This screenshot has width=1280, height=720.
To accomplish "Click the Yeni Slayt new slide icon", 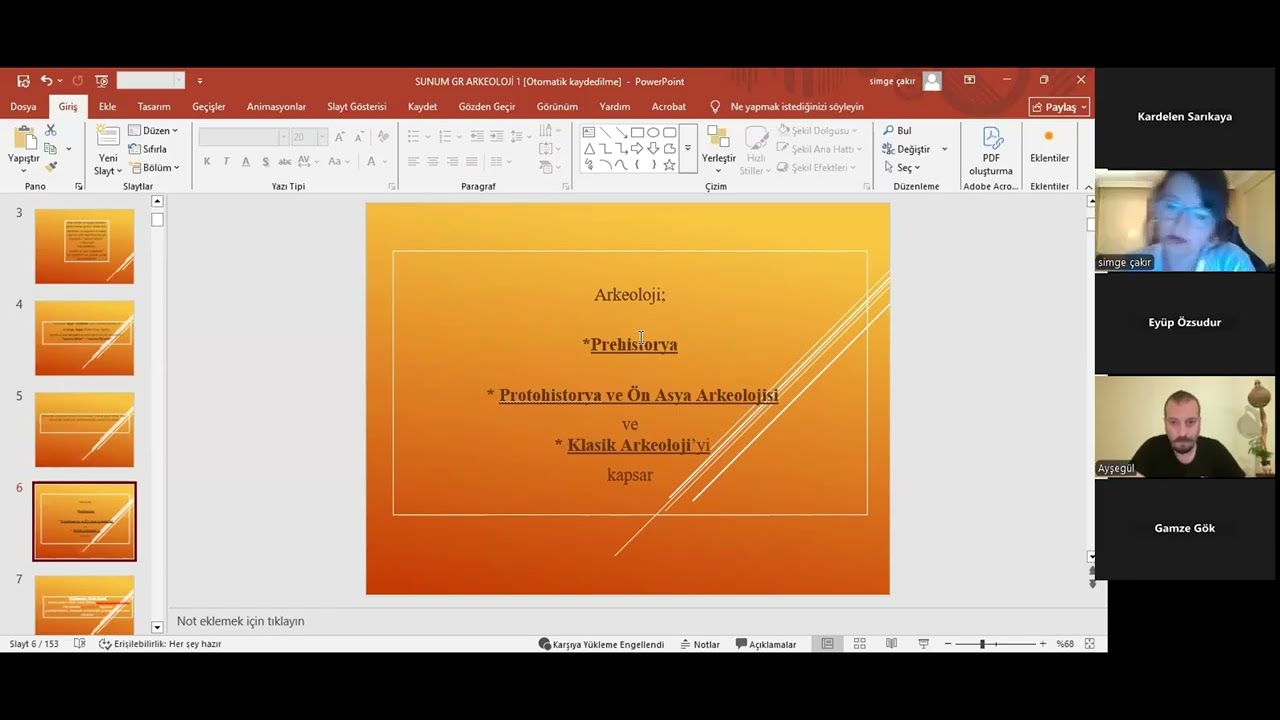I will click(108, 138).
